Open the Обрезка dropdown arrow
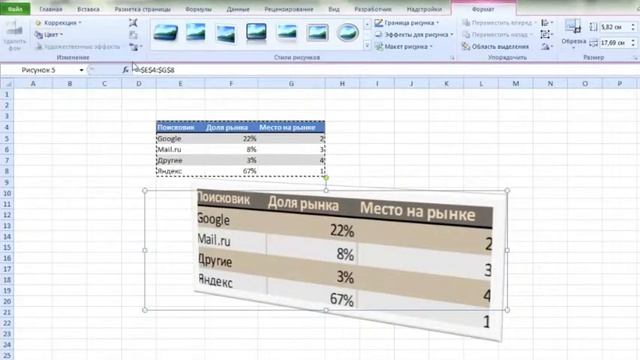640x360 pixels. coord(573,48)
